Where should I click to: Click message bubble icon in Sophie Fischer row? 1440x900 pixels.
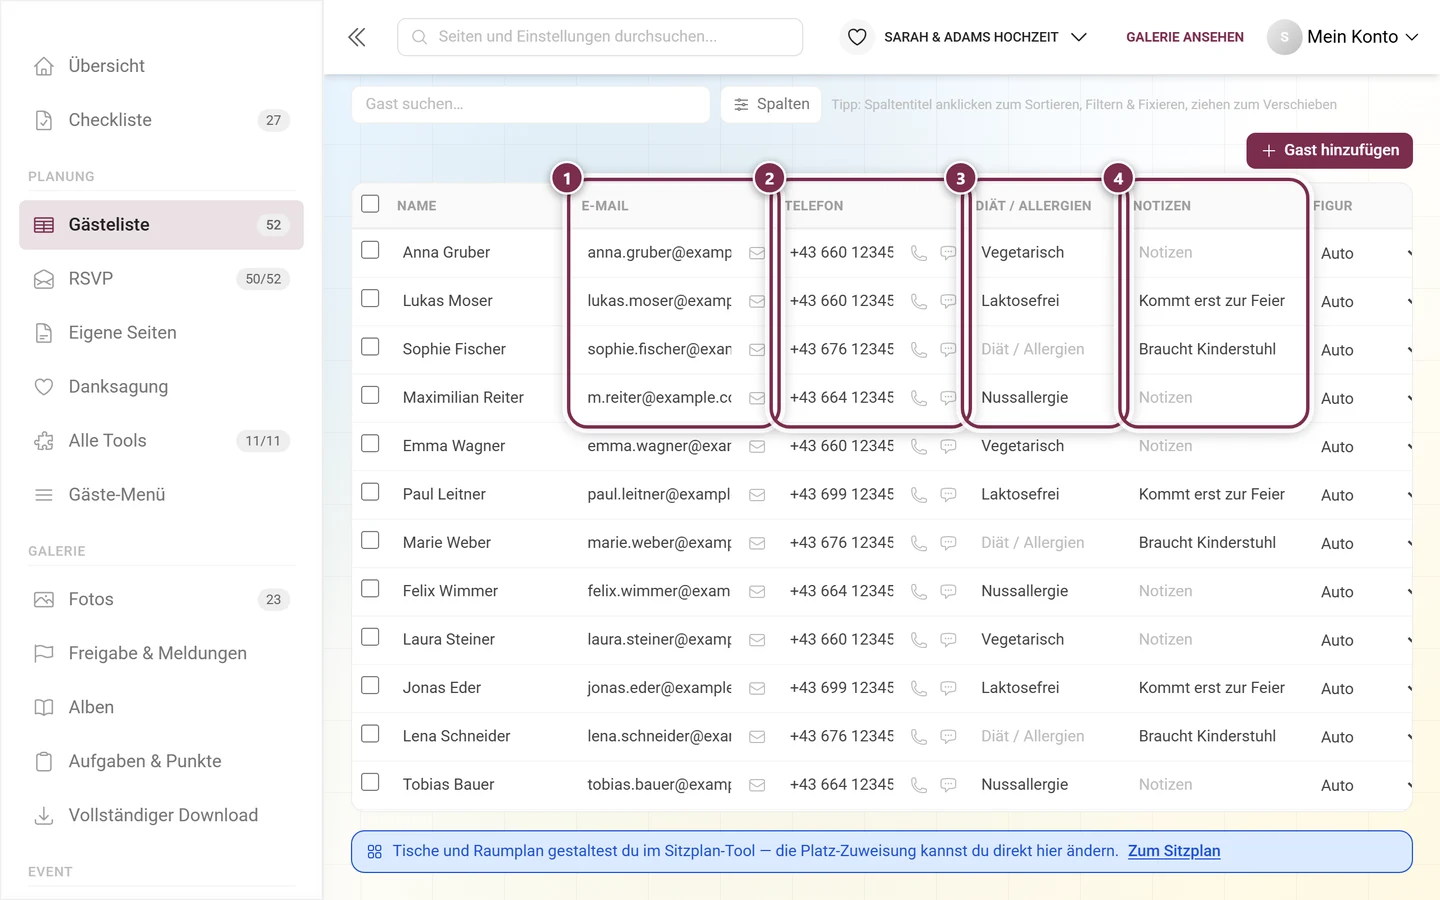click(948, 350)
